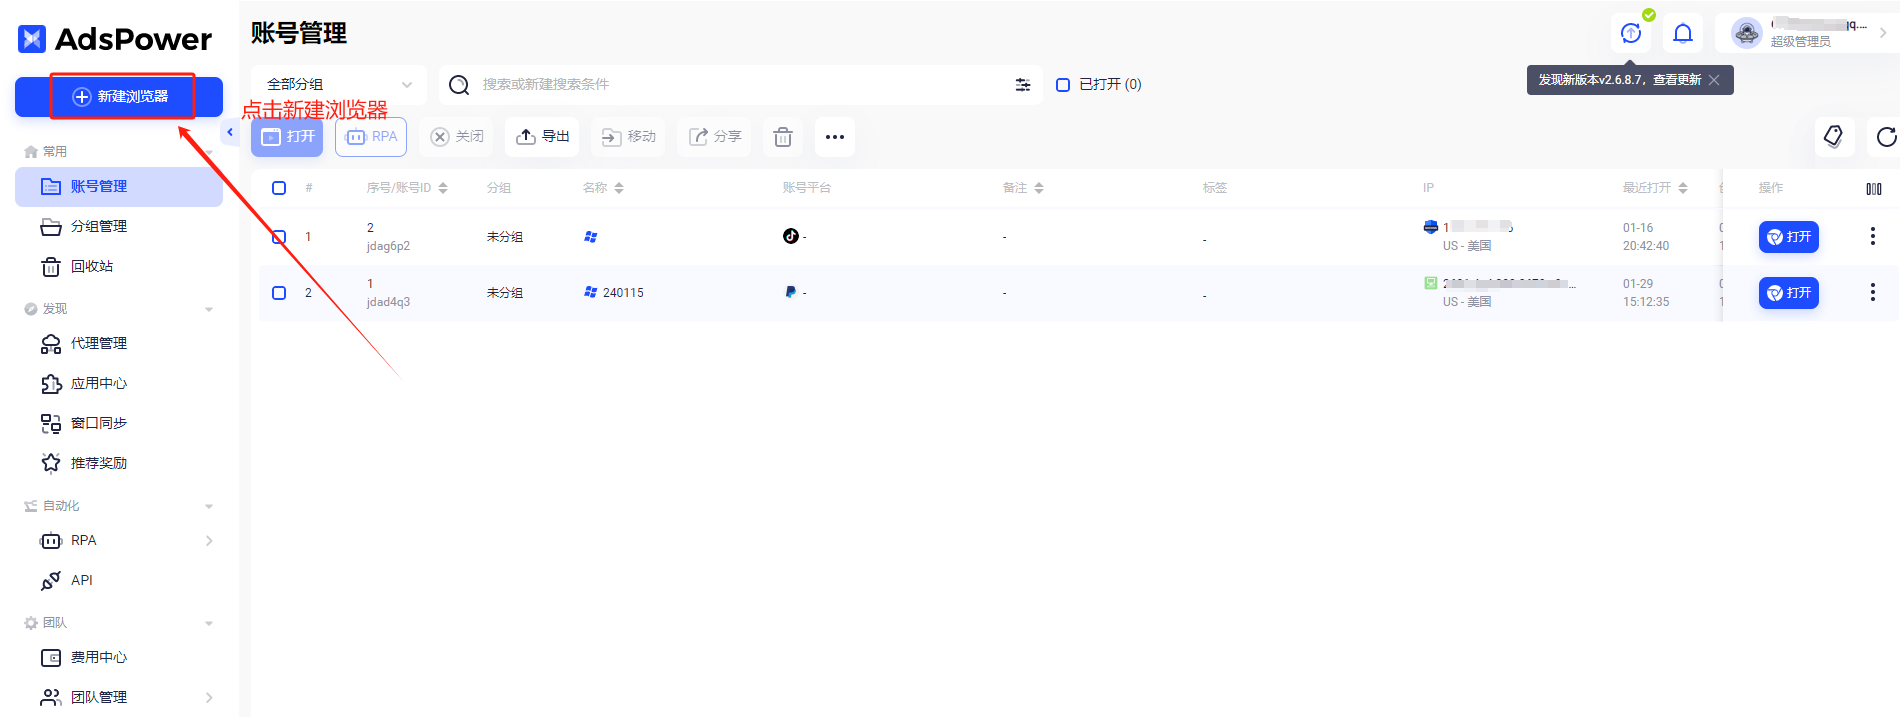Open column settings icon in header

[x=1874, y=189]
